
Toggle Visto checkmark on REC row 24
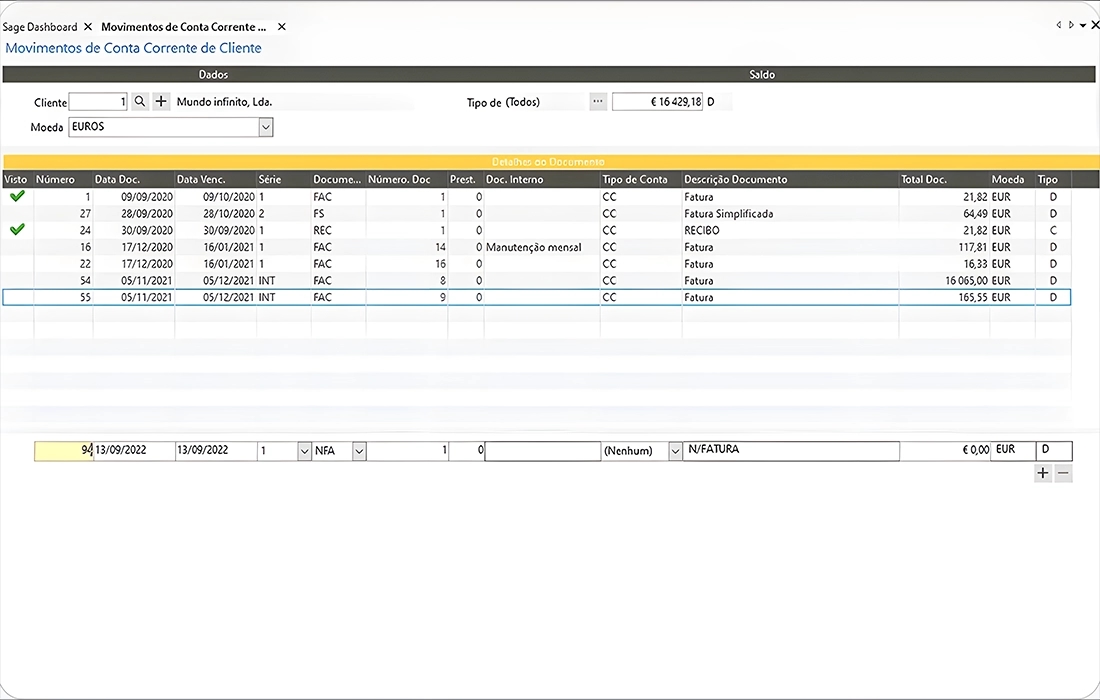[x=18, y=229]
